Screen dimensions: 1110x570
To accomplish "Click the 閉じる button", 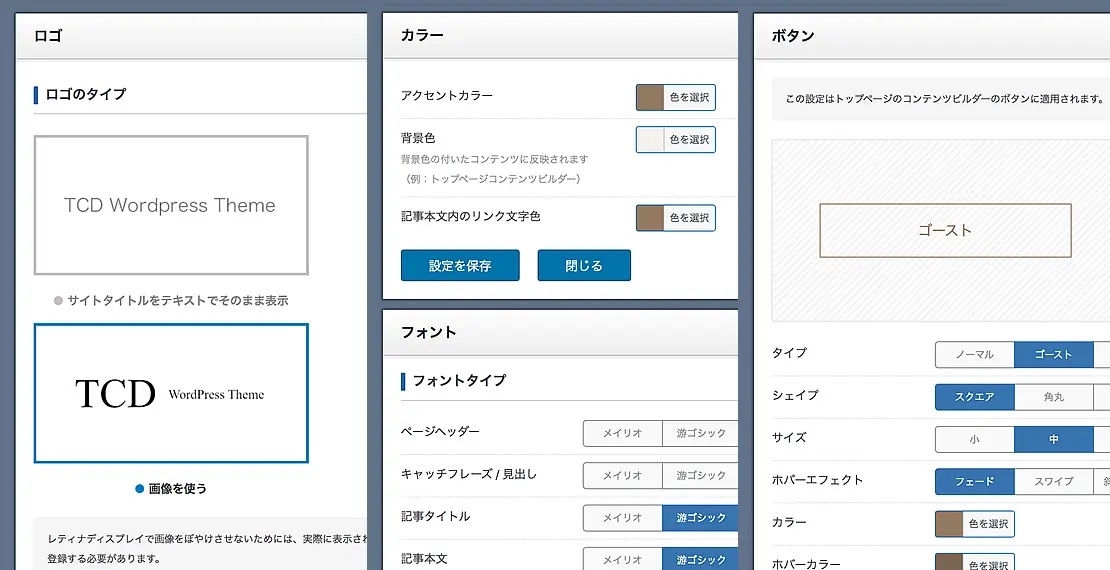I will 584,266.
